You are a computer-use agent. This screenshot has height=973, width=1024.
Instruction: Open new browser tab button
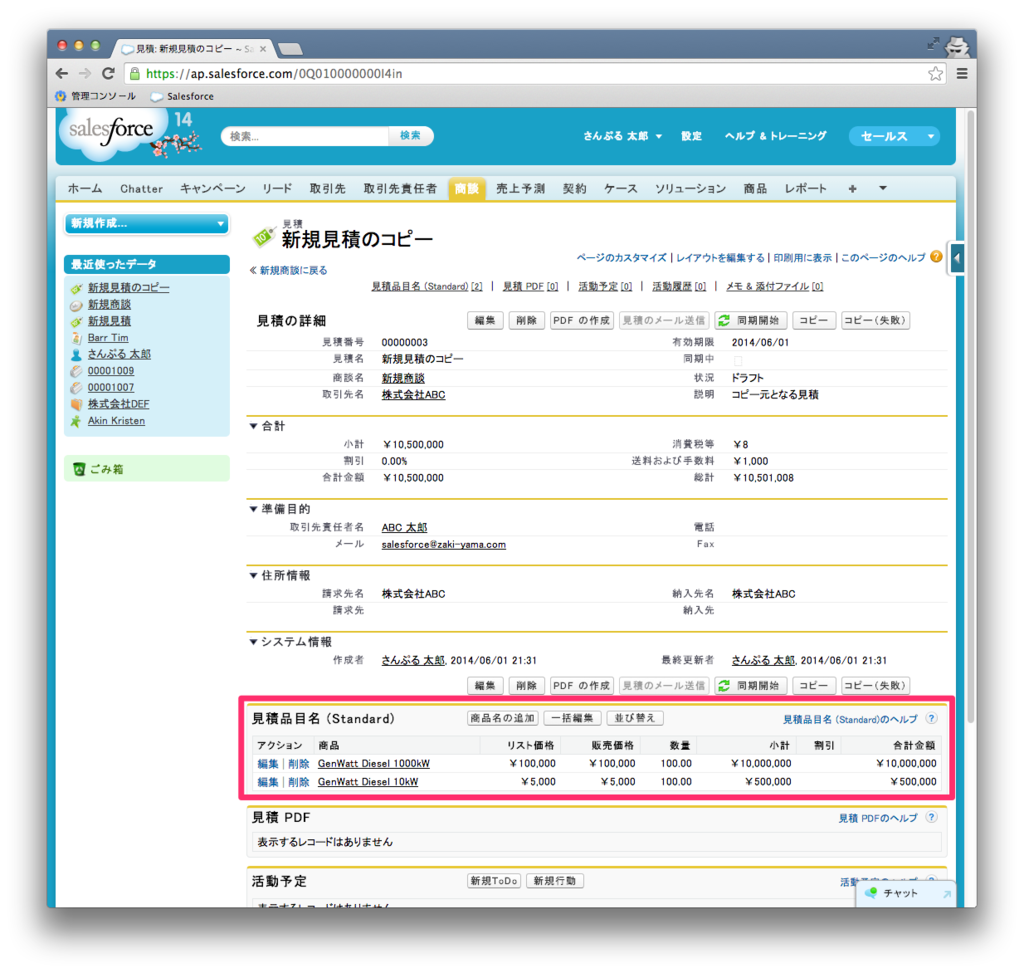click(291, 48)
